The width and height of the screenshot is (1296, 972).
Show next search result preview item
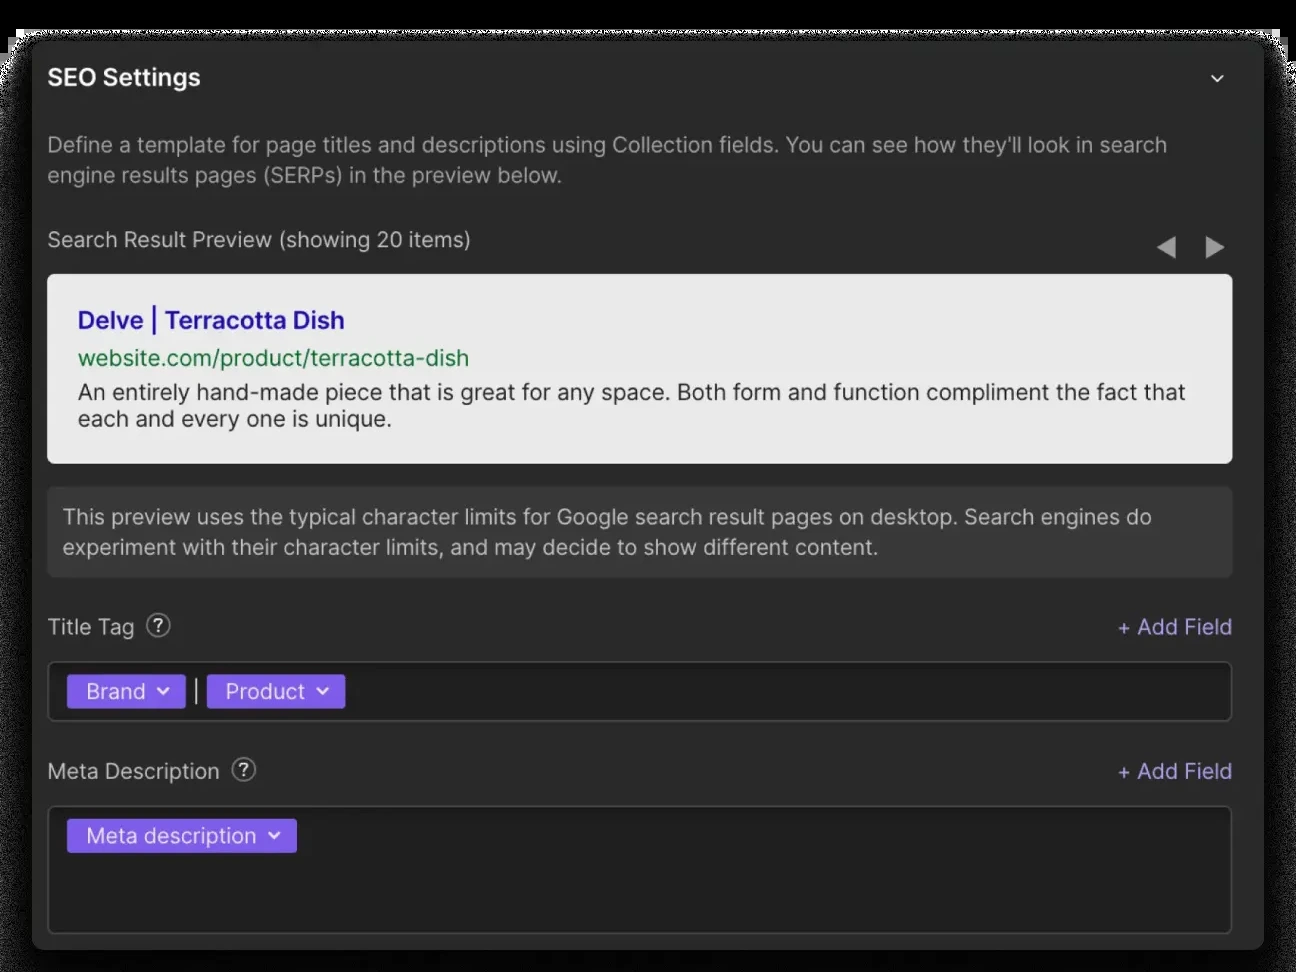click(1215, 247)
